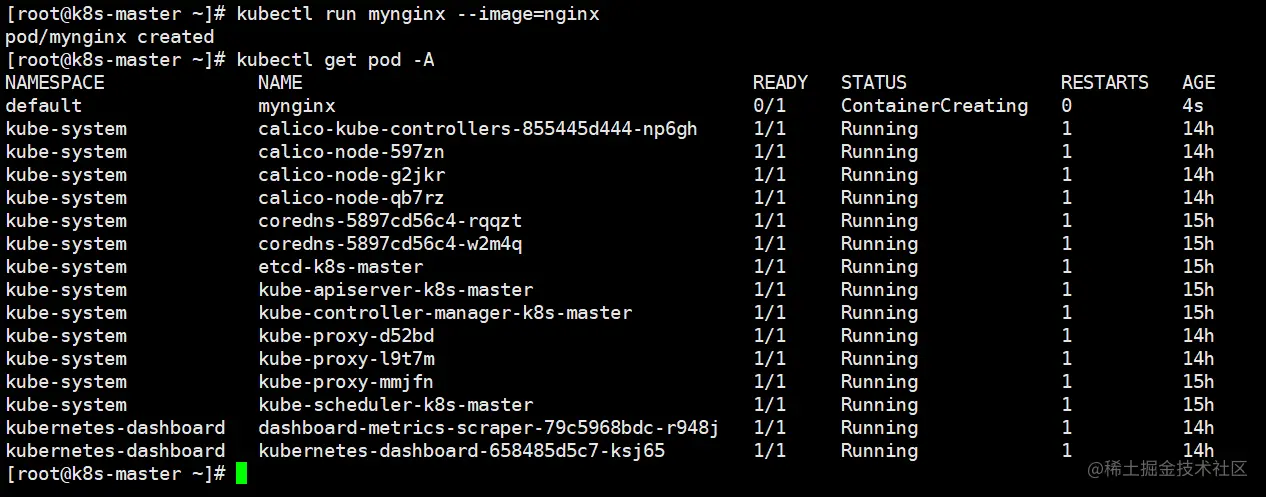The height and width of the screenshot is (497, 1266).
Task: Click the watermark logo at bottom right
Action: (x=1168, y=469)
